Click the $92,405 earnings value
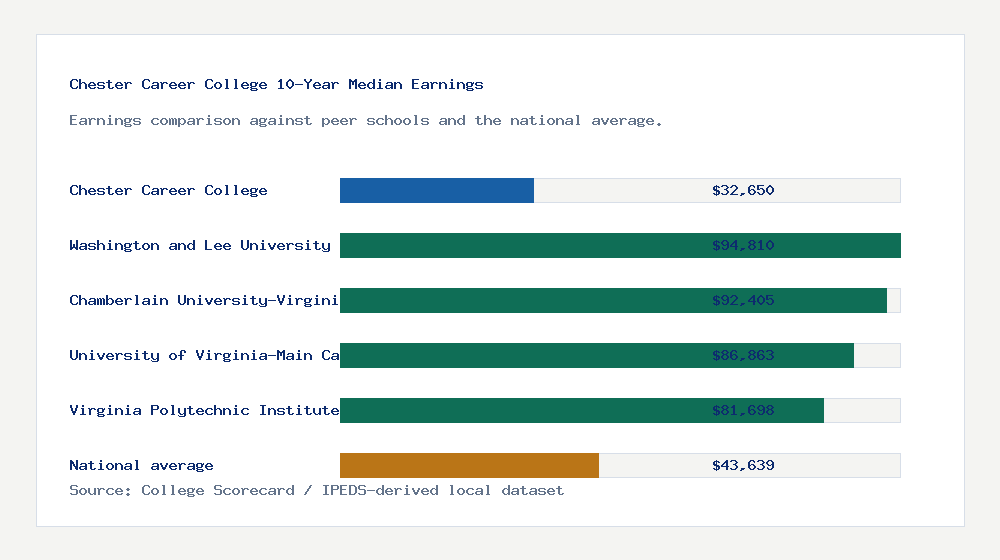 743,300
